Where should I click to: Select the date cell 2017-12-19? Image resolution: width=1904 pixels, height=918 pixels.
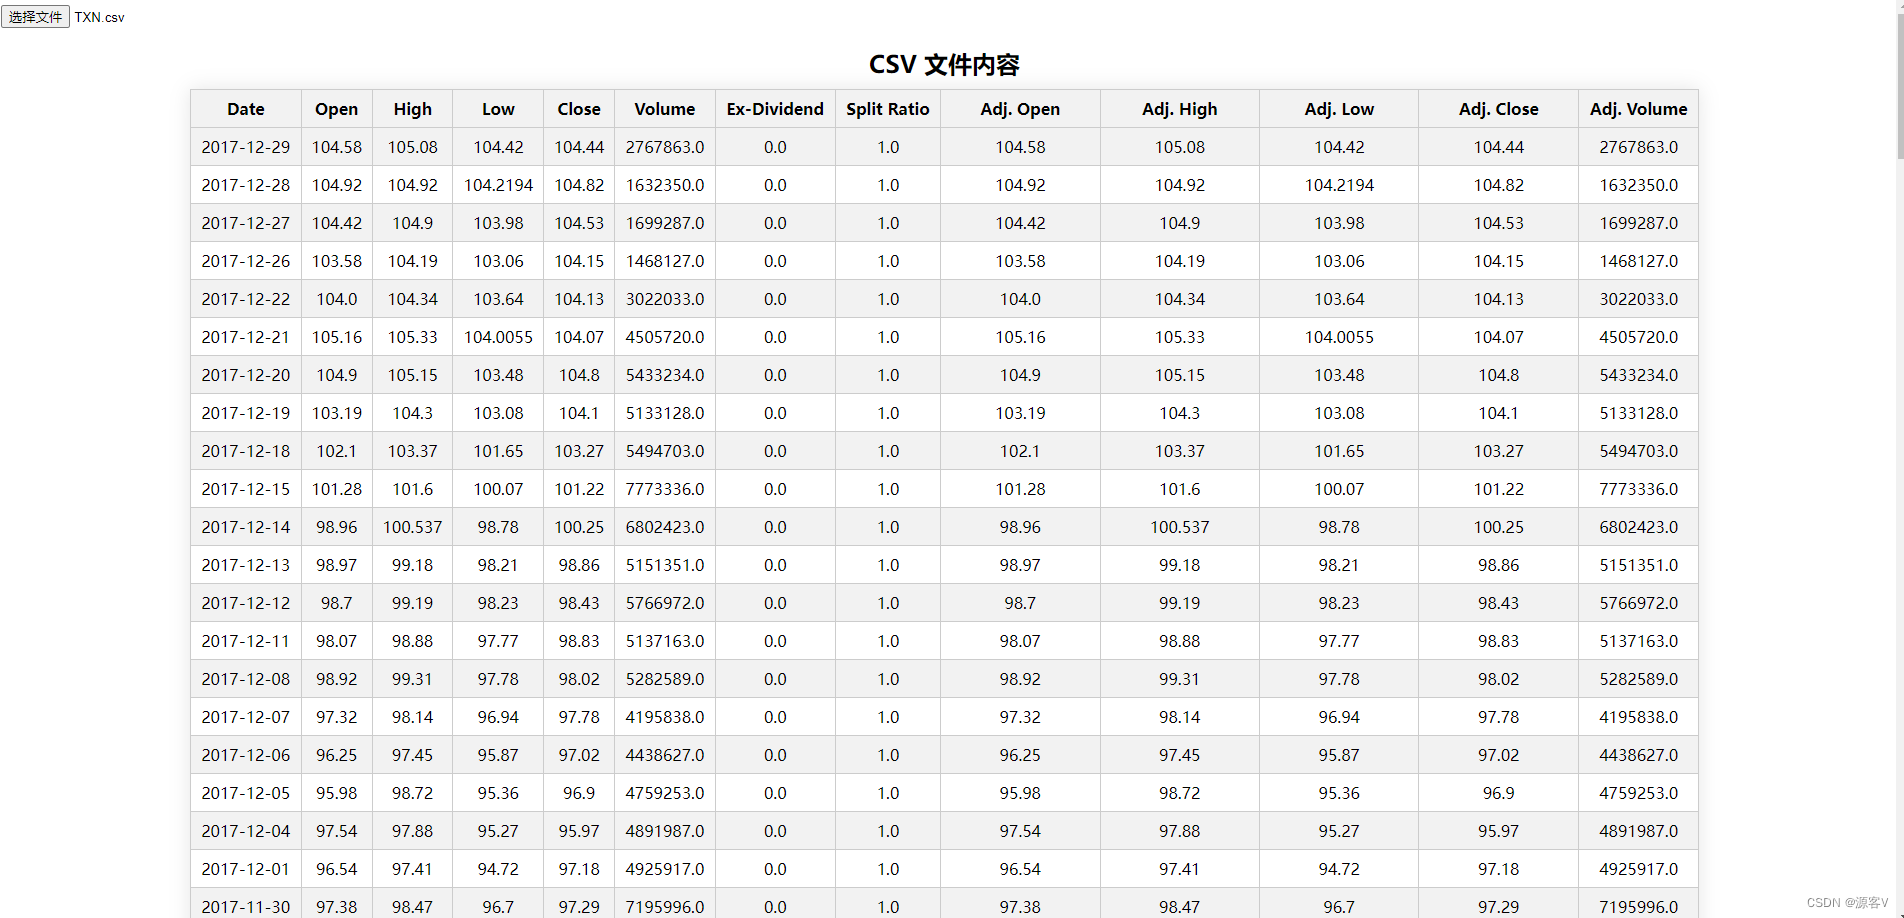[246, 413]
